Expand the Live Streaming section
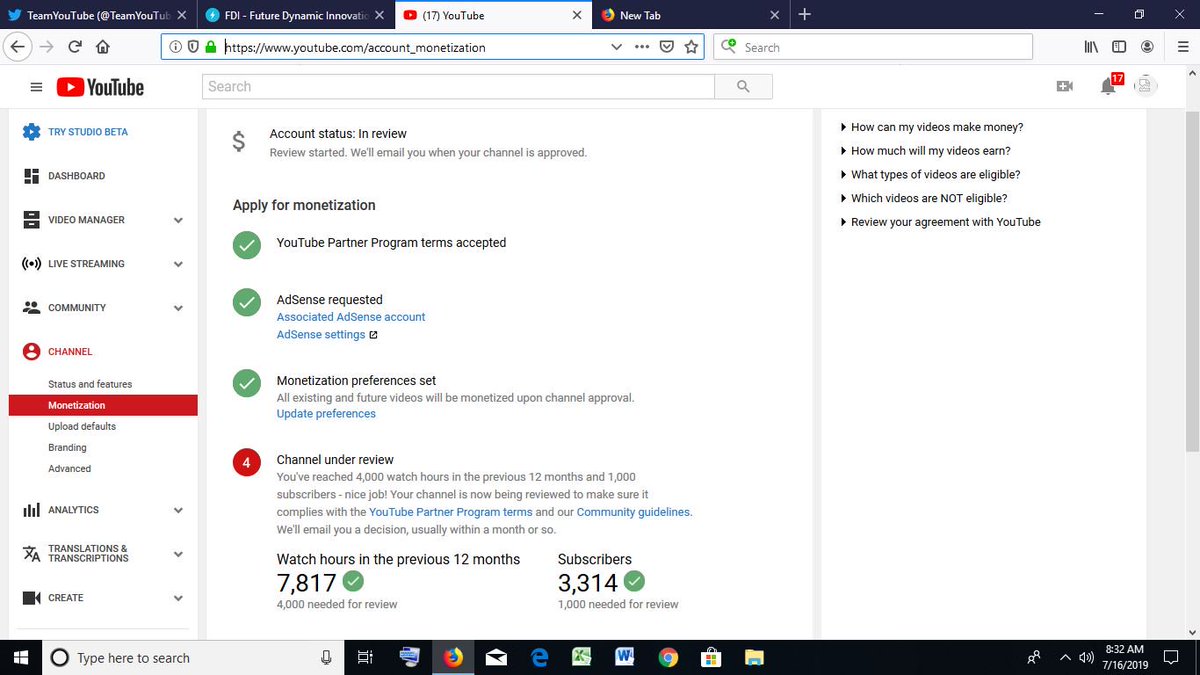 click(178, 264)
